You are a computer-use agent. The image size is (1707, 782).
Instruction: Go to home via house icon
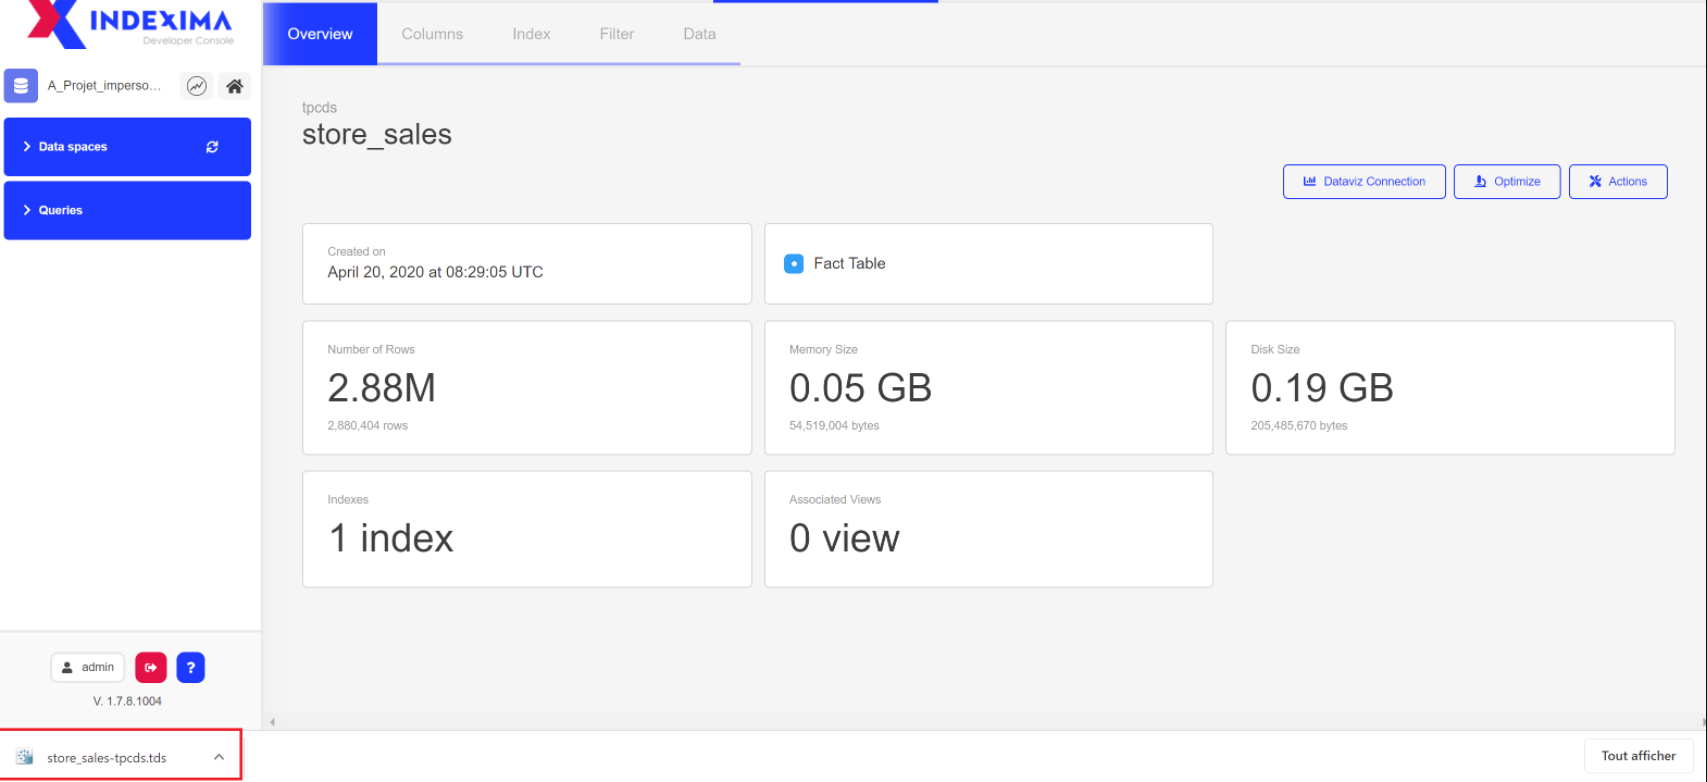pyautogui.click(x=234, y=86)
